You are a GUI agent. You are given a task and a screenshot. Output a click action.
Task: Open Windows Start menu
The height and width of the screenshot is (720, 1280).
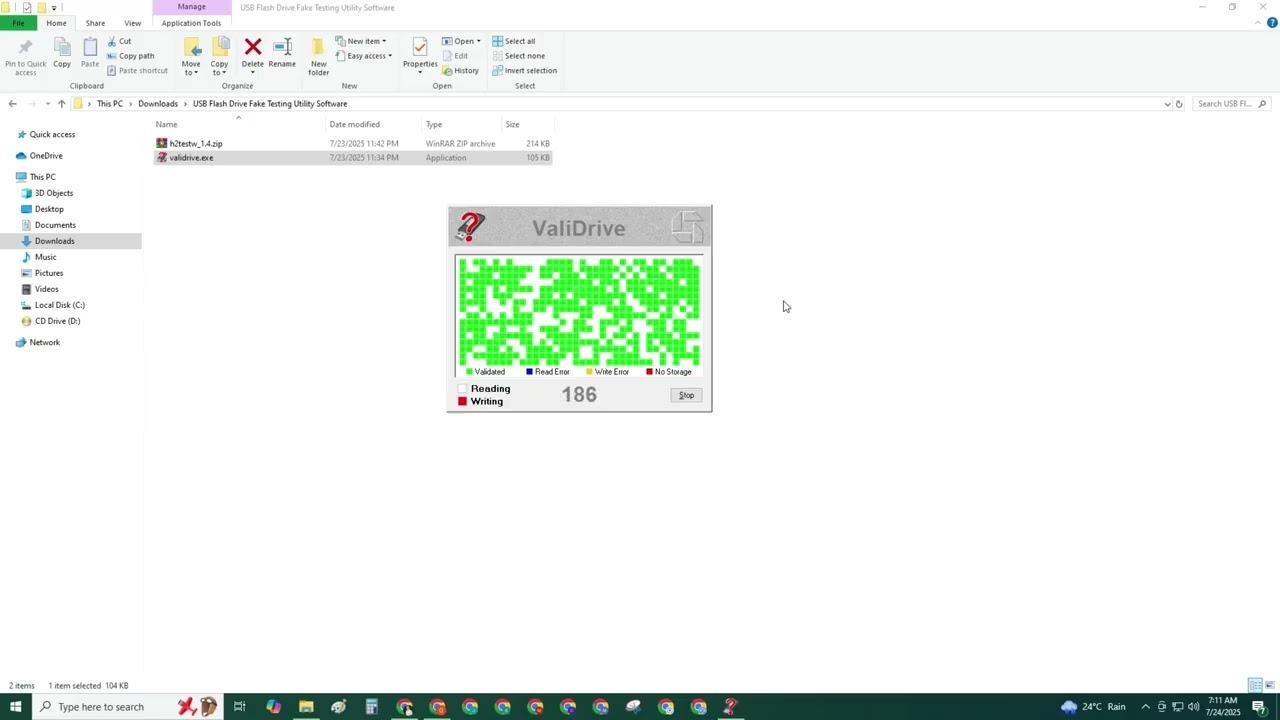coord(15,707)
